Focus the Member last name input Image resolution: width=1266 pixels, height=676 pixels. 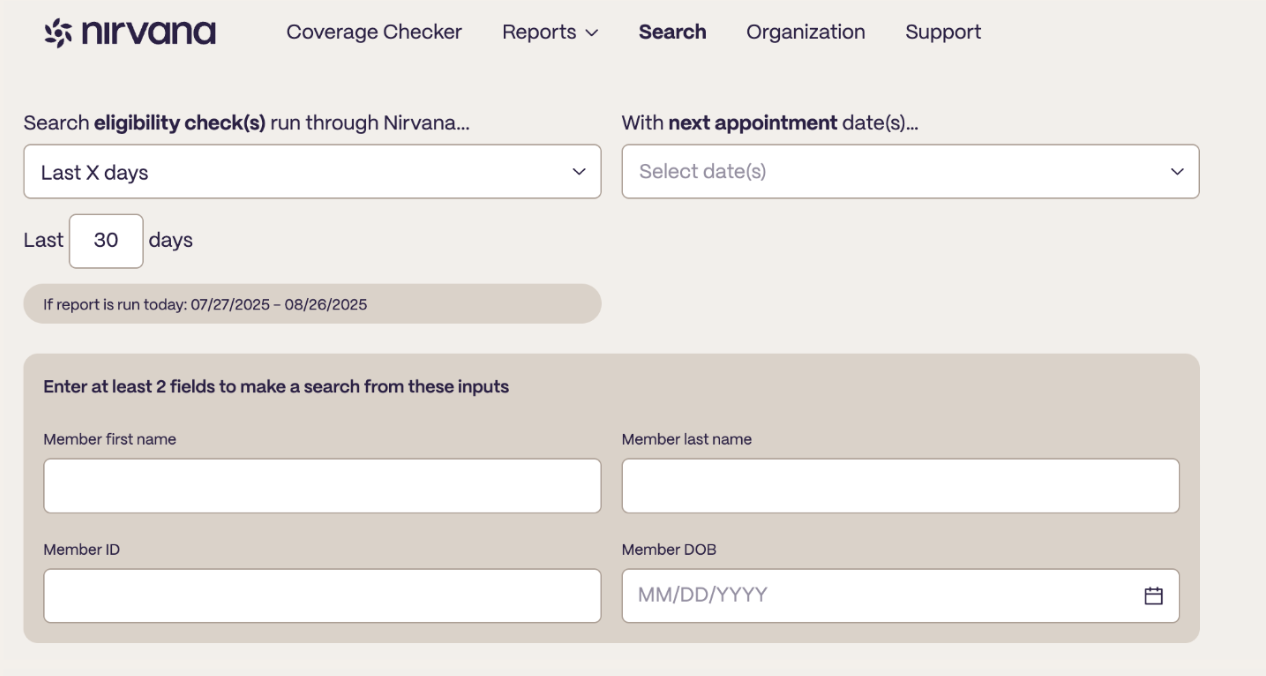900,486
